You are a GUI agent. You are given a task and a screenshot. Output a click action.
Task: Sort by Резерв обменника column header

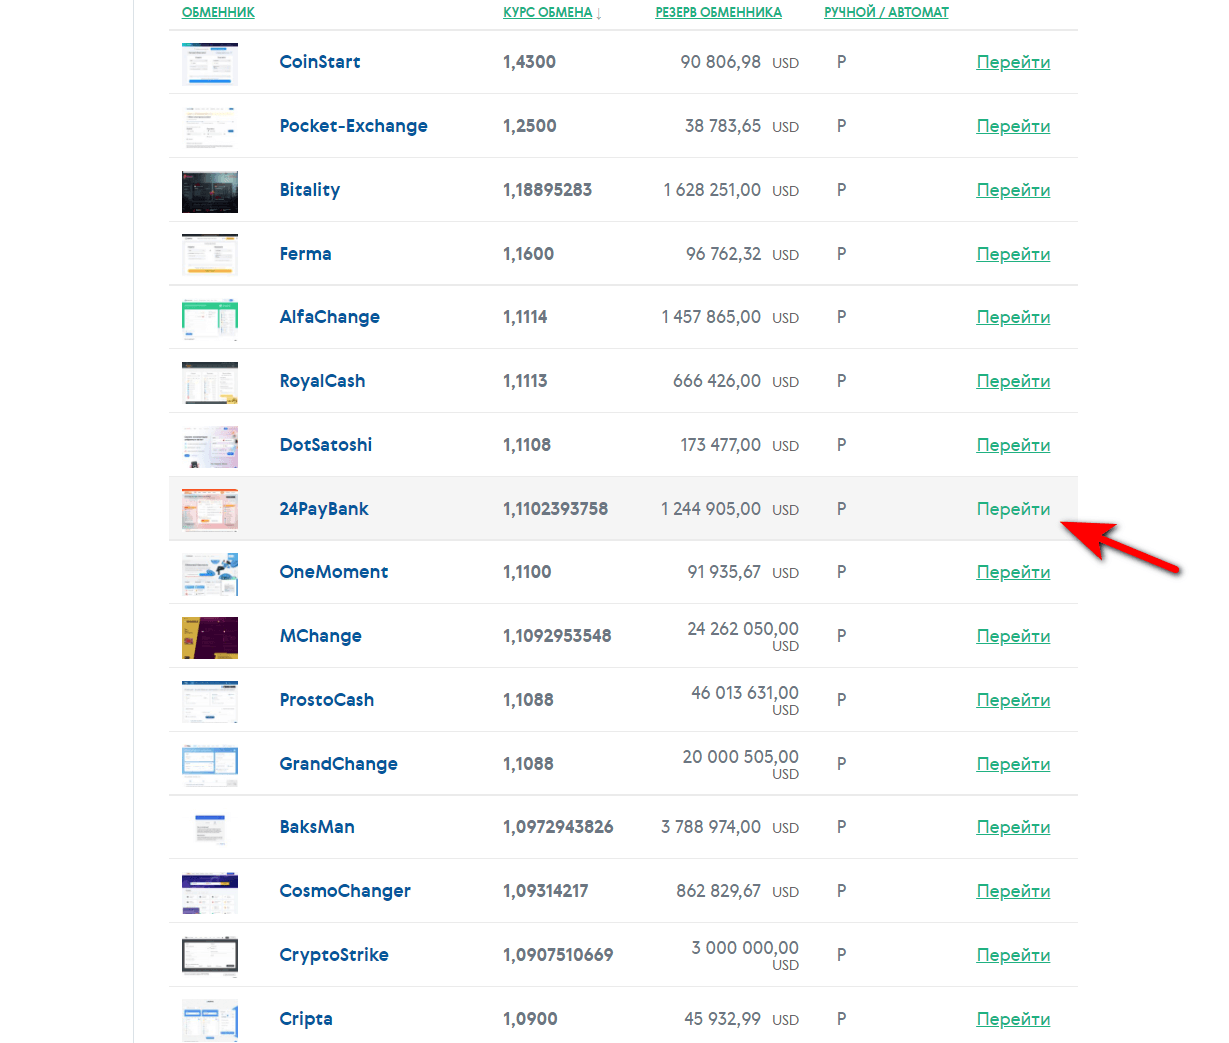pos(718,13)
